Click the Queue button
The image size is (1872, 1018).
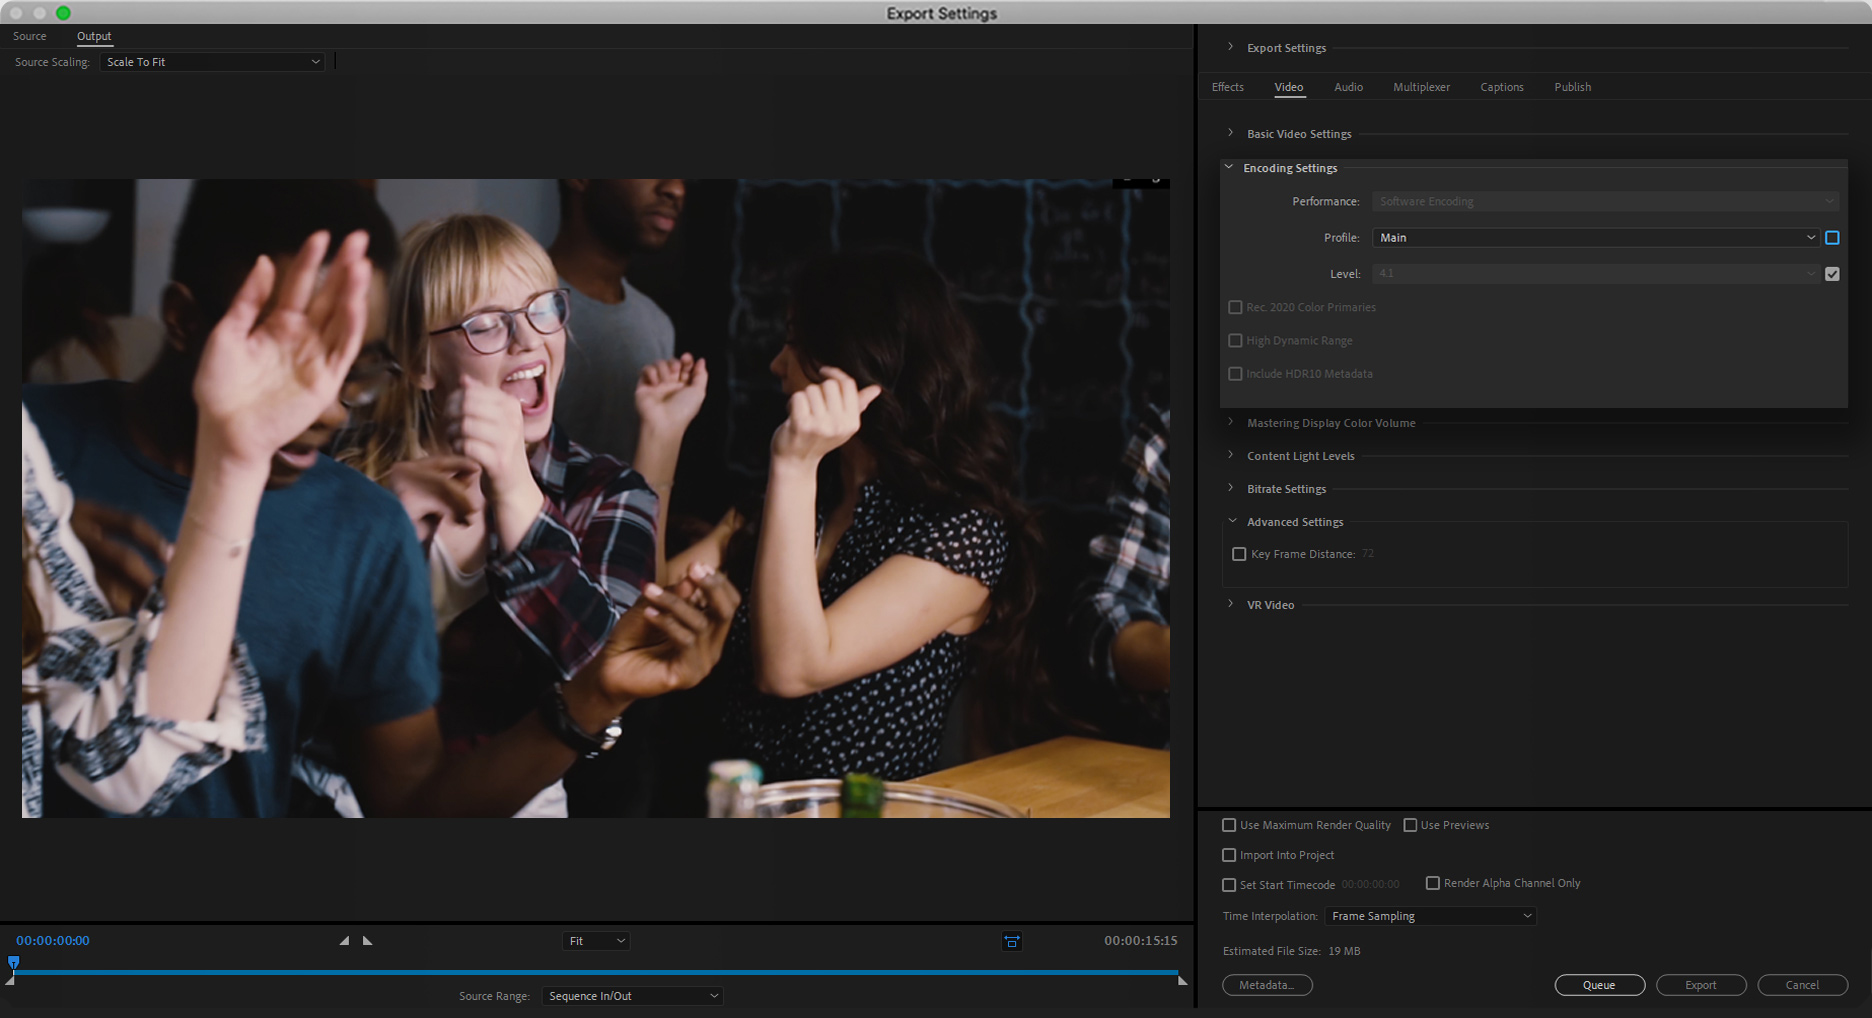tap(1599, 985)
